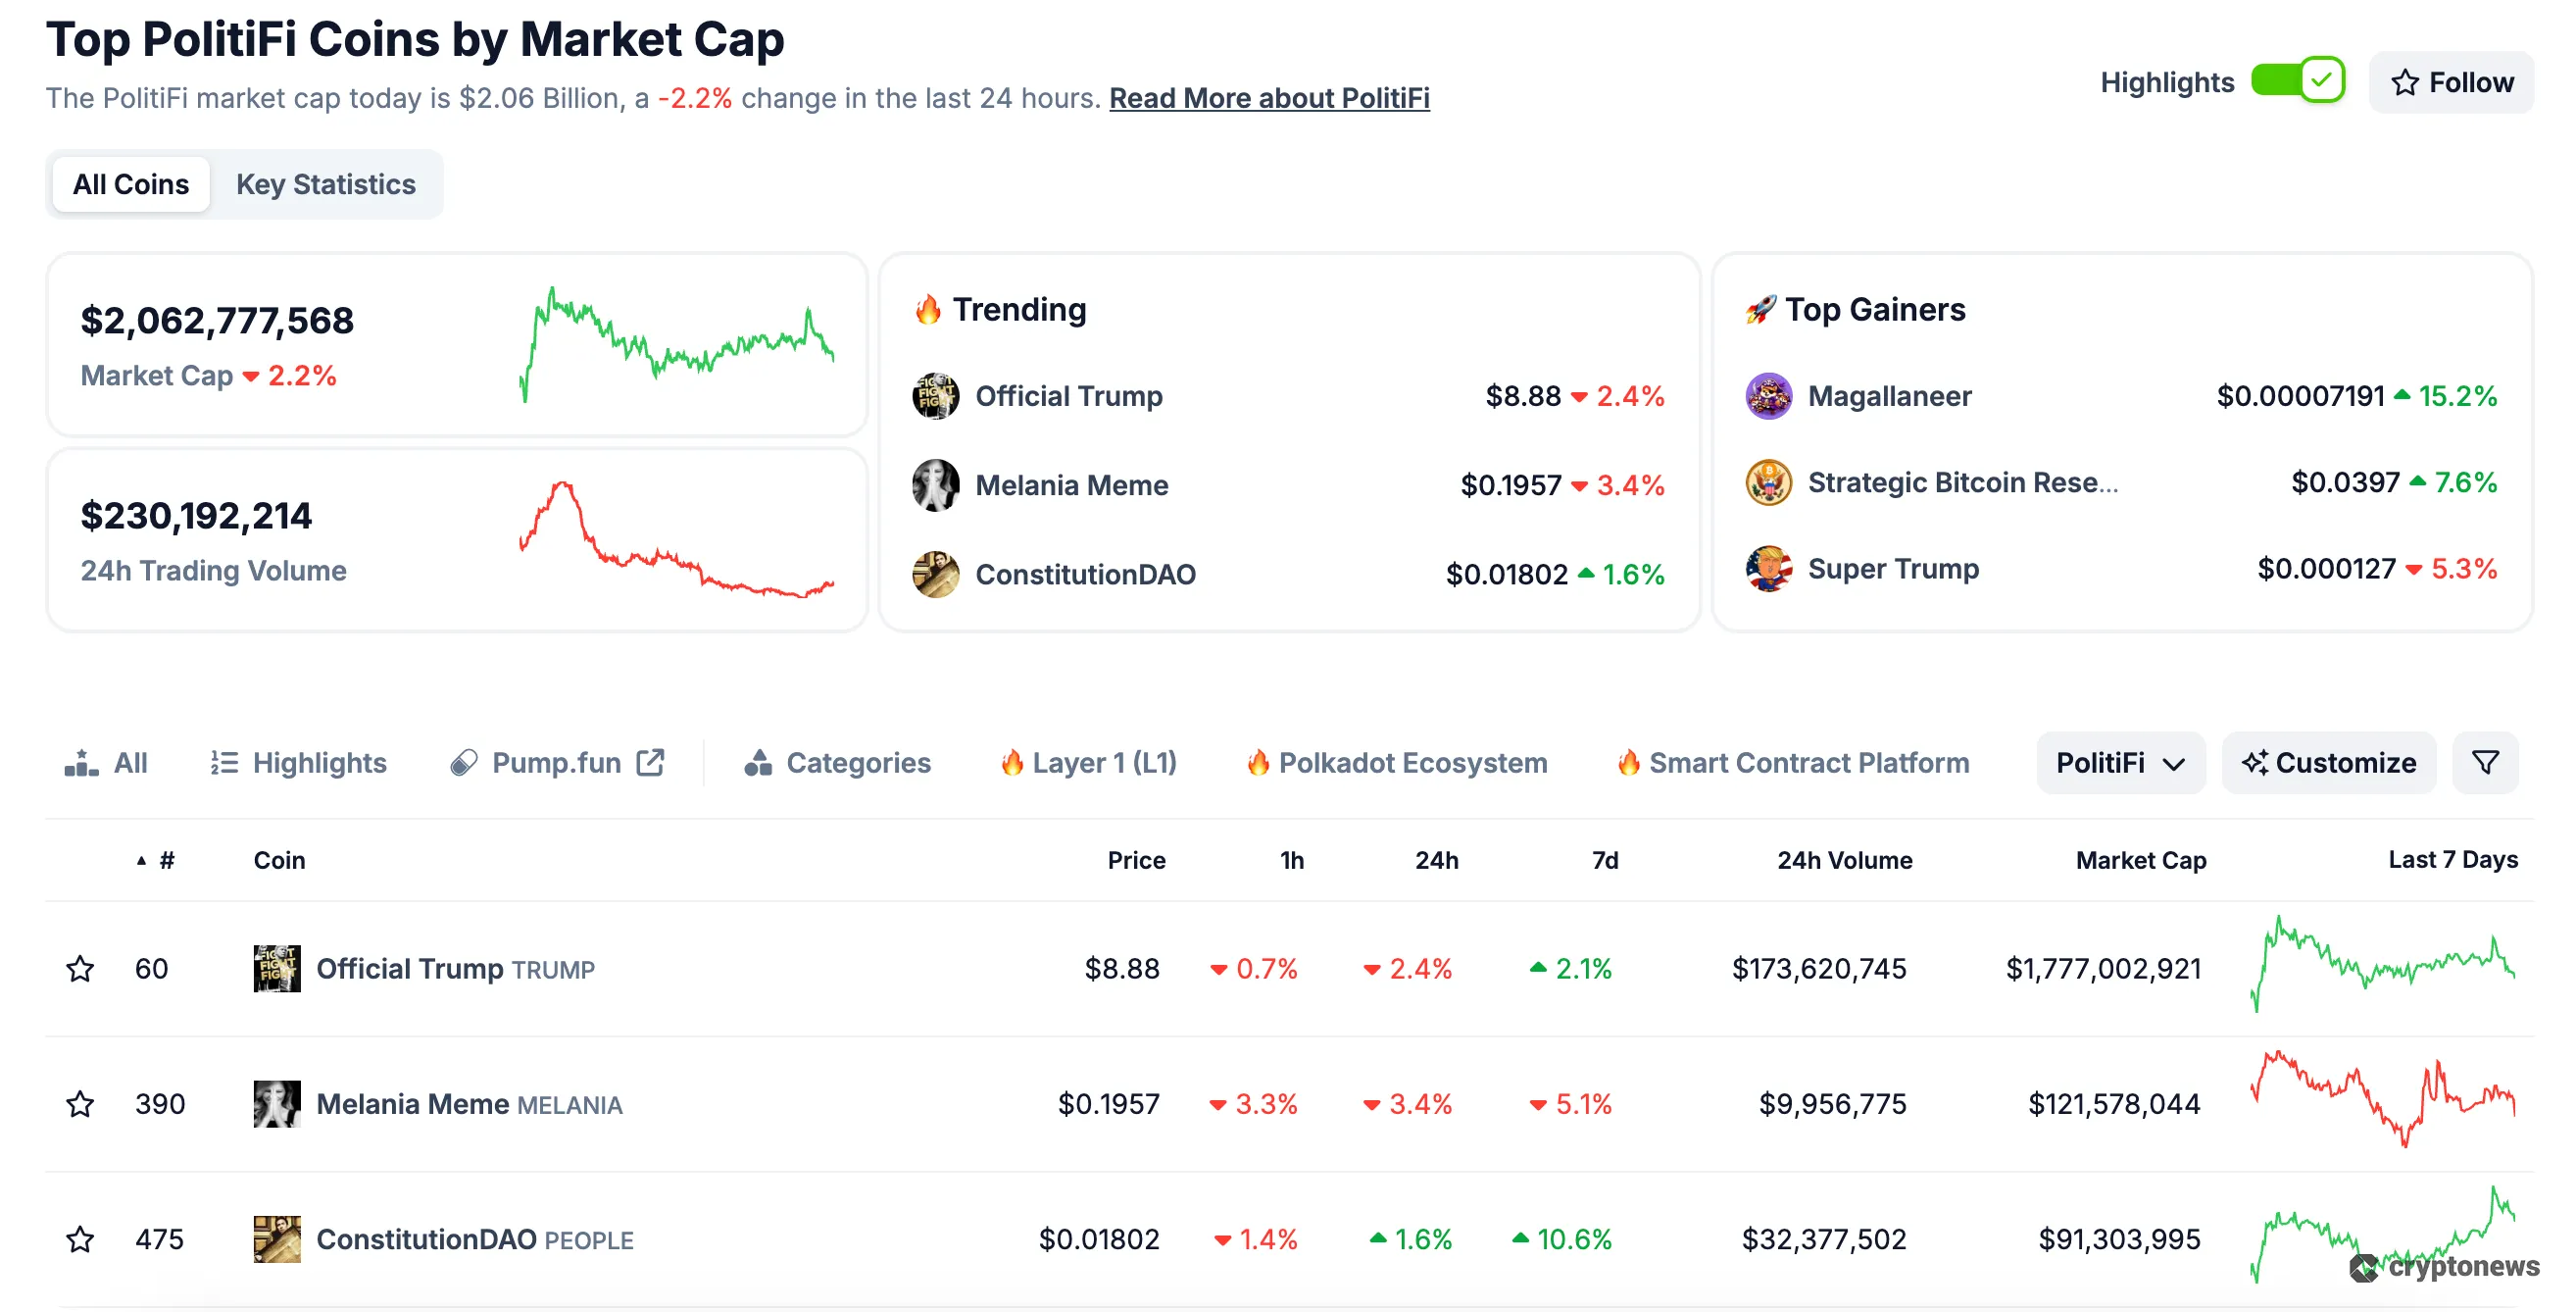Disable the Highlights toggle switch

pos(2297,81)
